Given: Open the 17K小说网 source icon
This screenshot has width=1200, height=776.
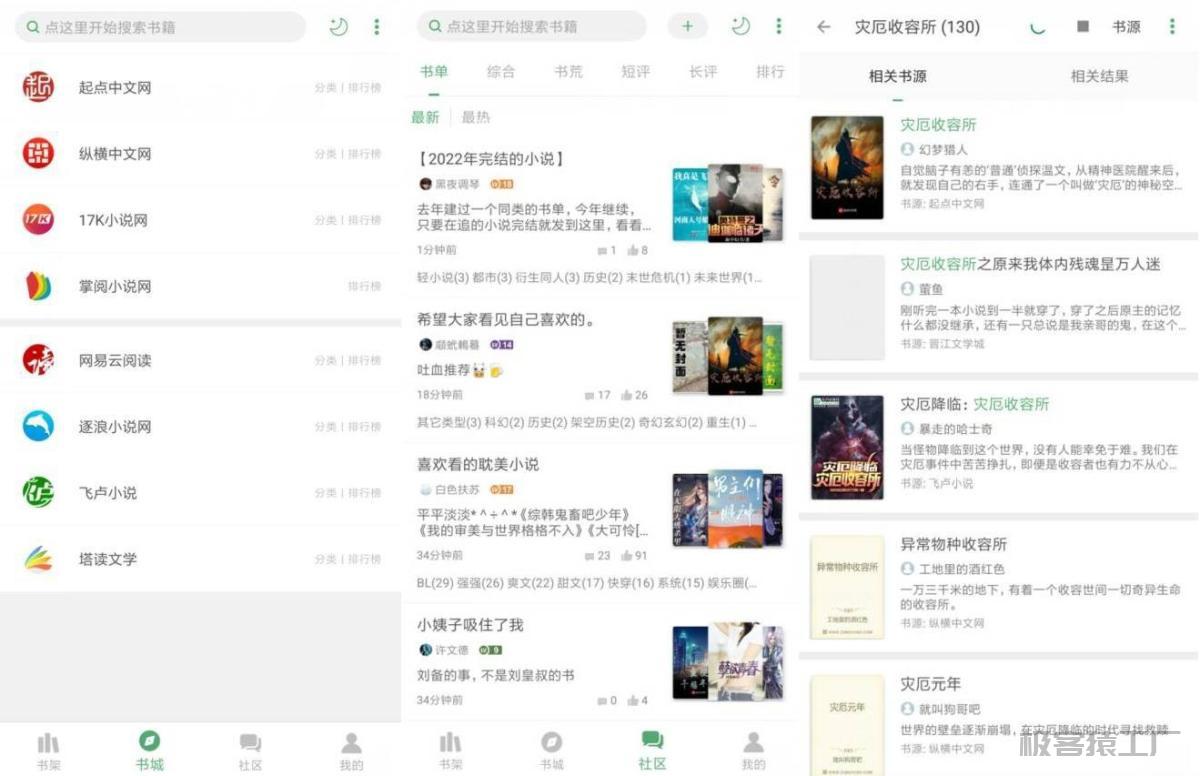Looking at the screenshot, I should 38,220.
